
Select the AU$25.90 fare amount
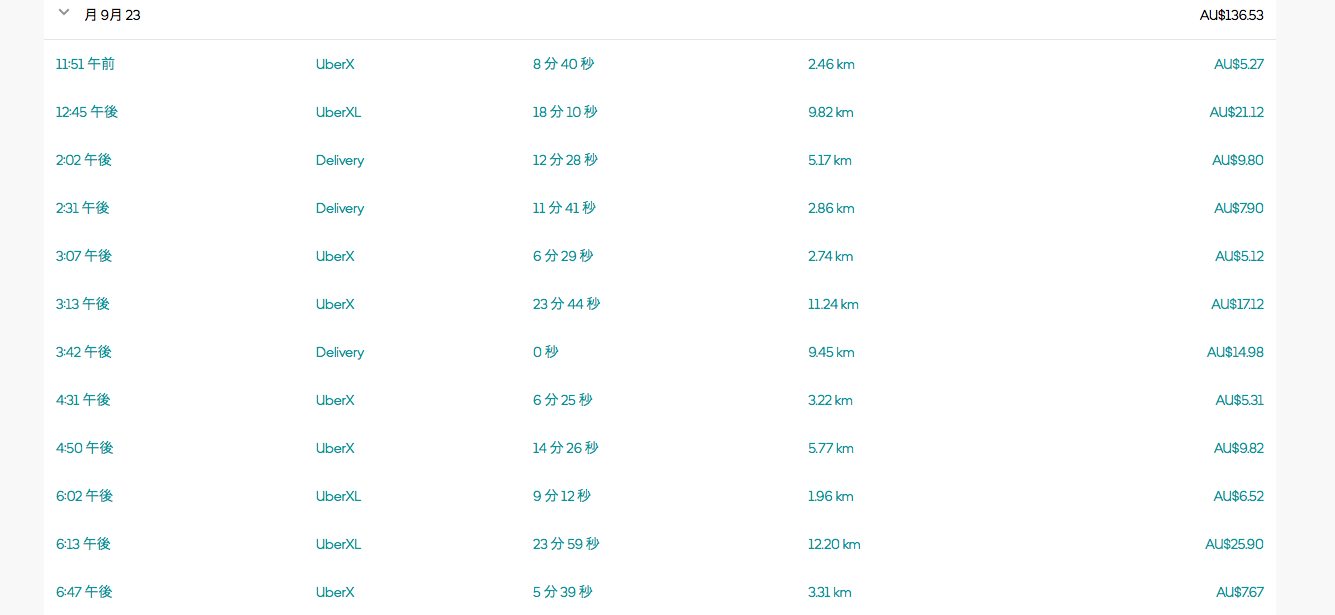[1234, 544]
